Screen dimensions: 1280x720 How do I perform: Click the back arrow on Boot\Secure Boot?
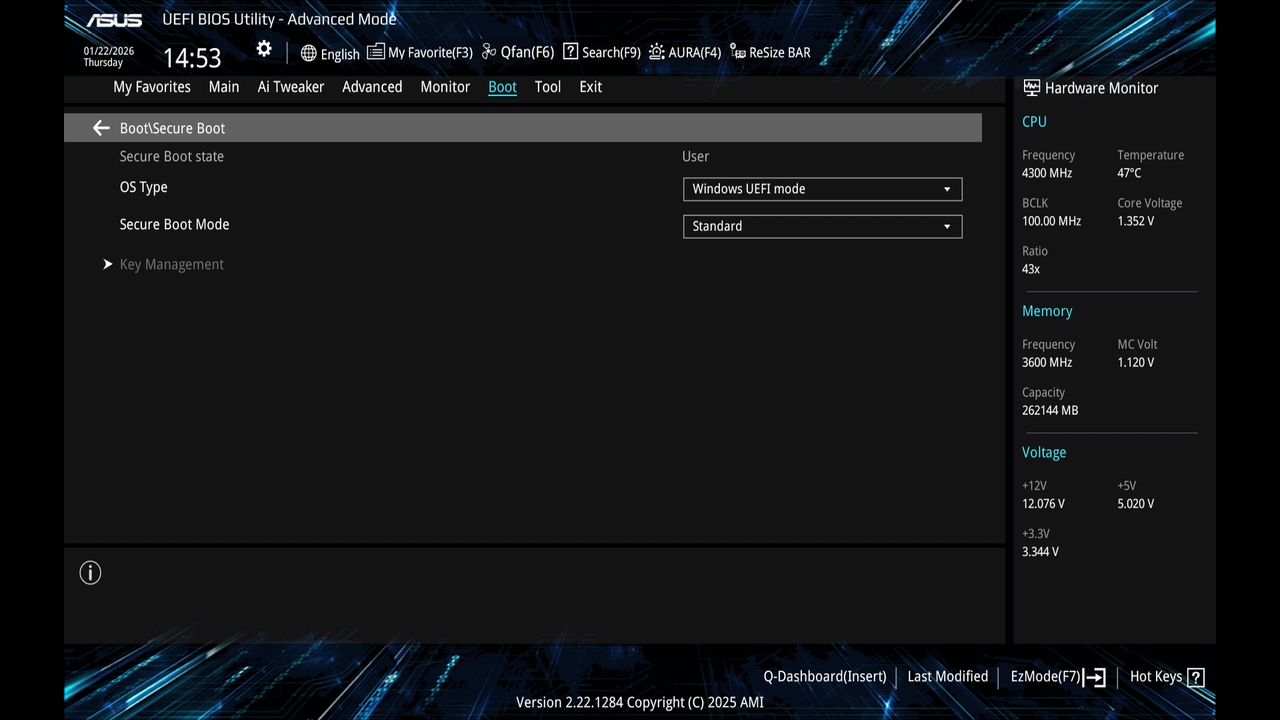101,128
